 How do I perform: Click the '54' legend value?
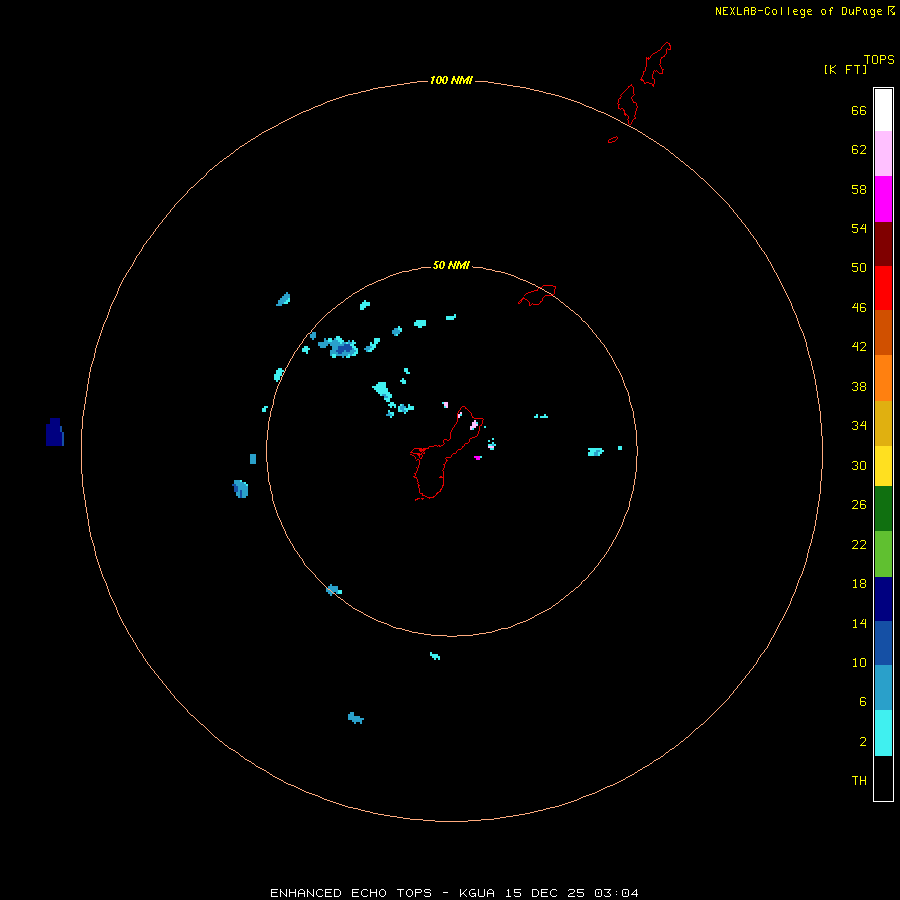[859, 228]
